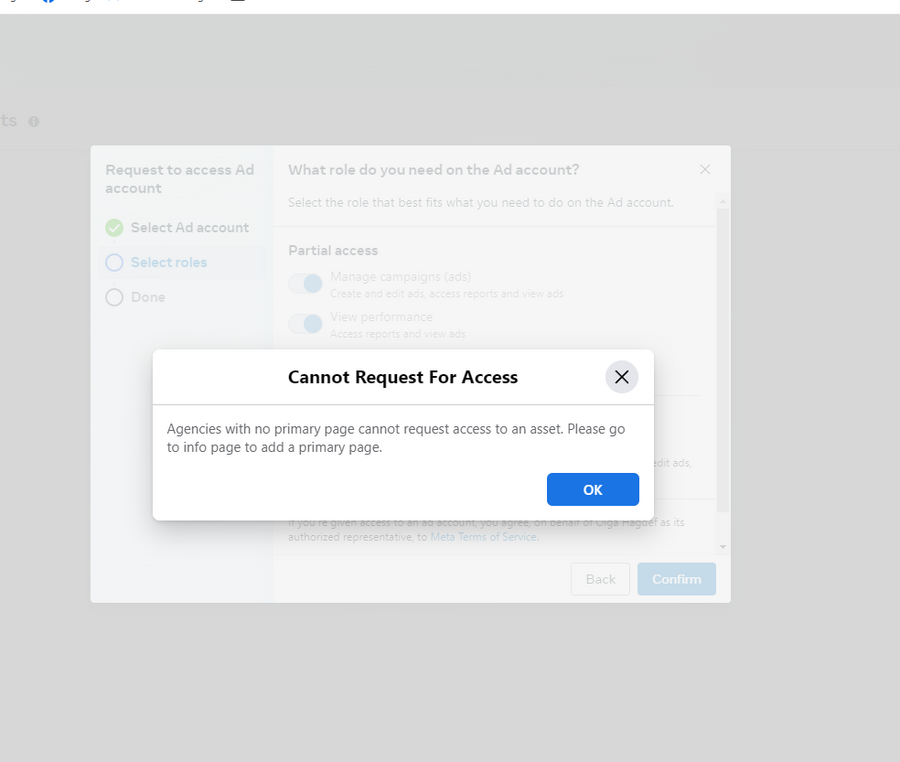Image resolution: width=900 pixels, height=762 pixels.
Task: Open the Meta Terms of Service link
Action: tap(484, 537)
